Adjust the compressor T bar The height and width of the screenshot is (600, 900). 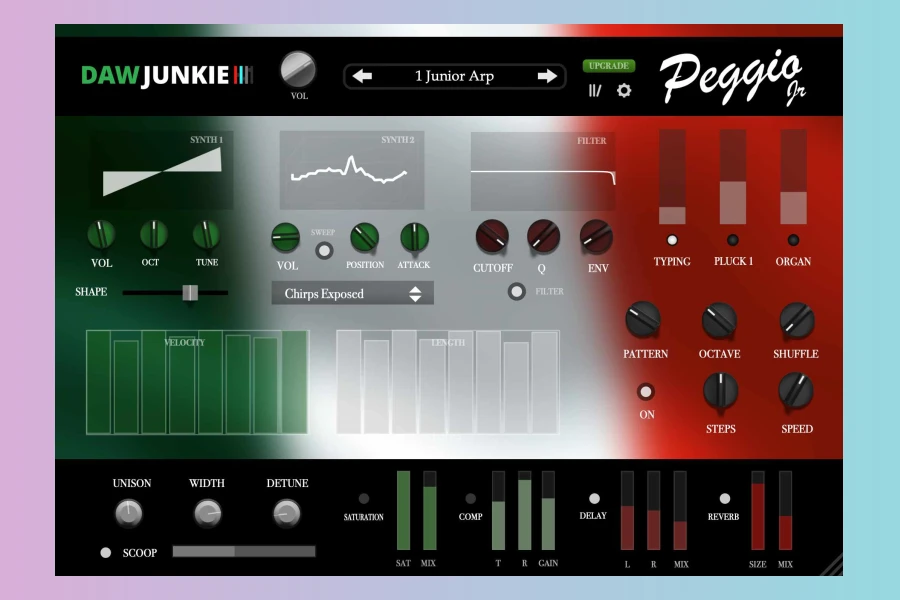(498, 510)
